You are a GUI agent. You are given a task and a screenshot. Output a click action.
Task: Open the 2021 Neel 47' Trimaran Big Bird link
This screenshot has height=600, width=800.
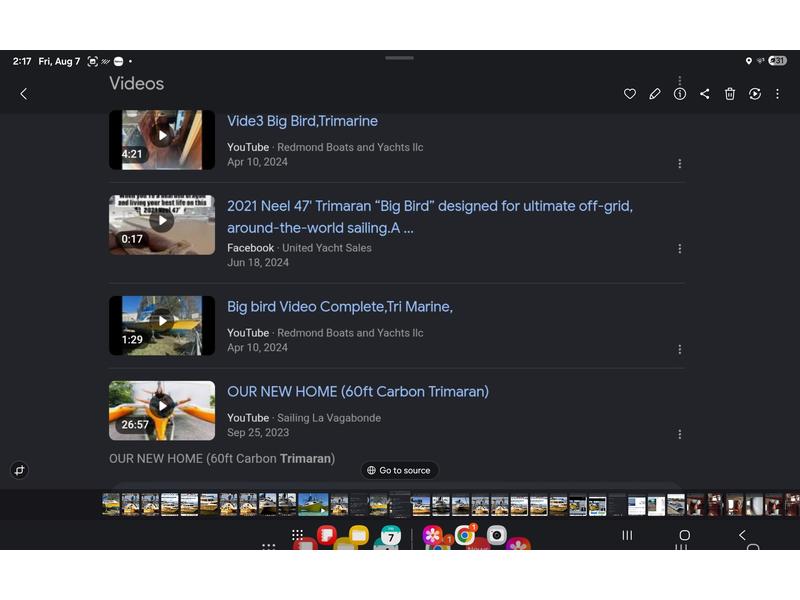pyautogui.click(x=430, y=217)
